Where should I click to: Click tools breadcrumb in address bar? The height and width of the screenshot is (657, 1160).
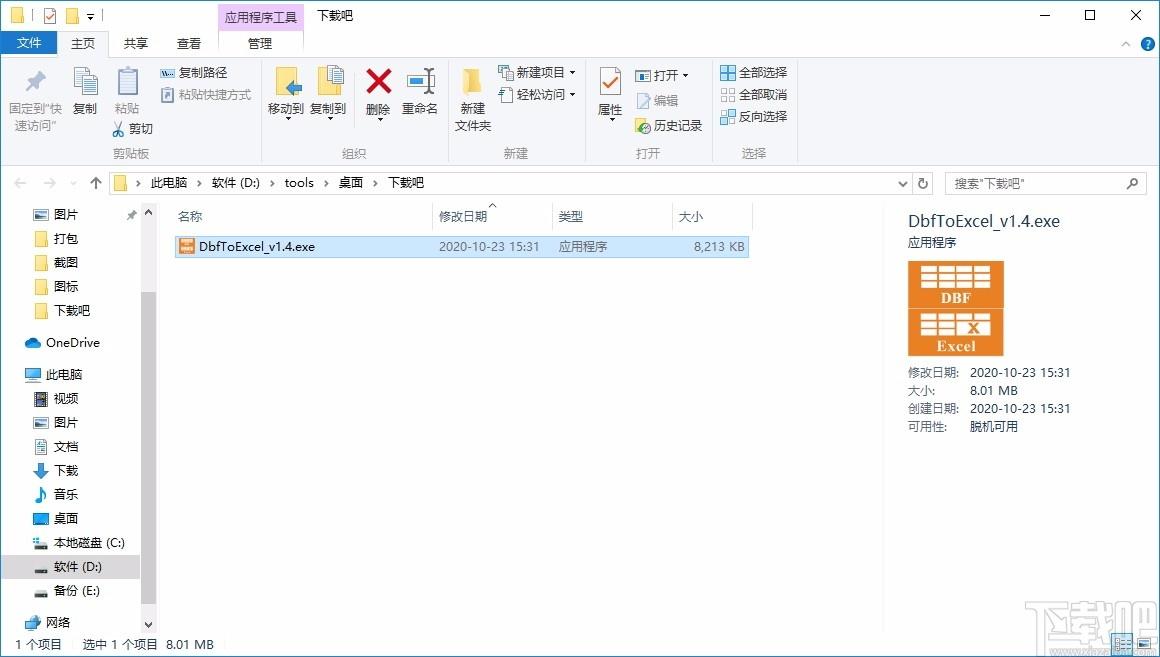pos(299,183)
